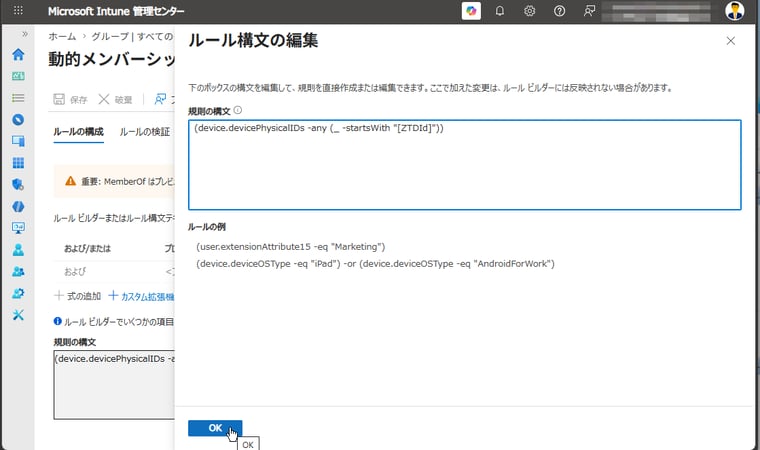
Task: Click inside the rule syntax text box
Action: point(464,165)
